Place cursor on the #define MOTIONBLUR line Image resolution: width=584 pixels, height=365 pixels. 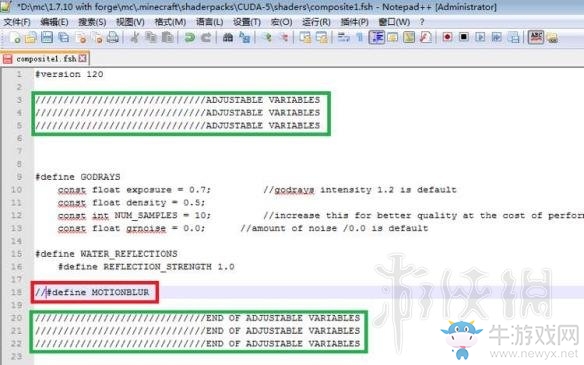[x=92, y=292]
